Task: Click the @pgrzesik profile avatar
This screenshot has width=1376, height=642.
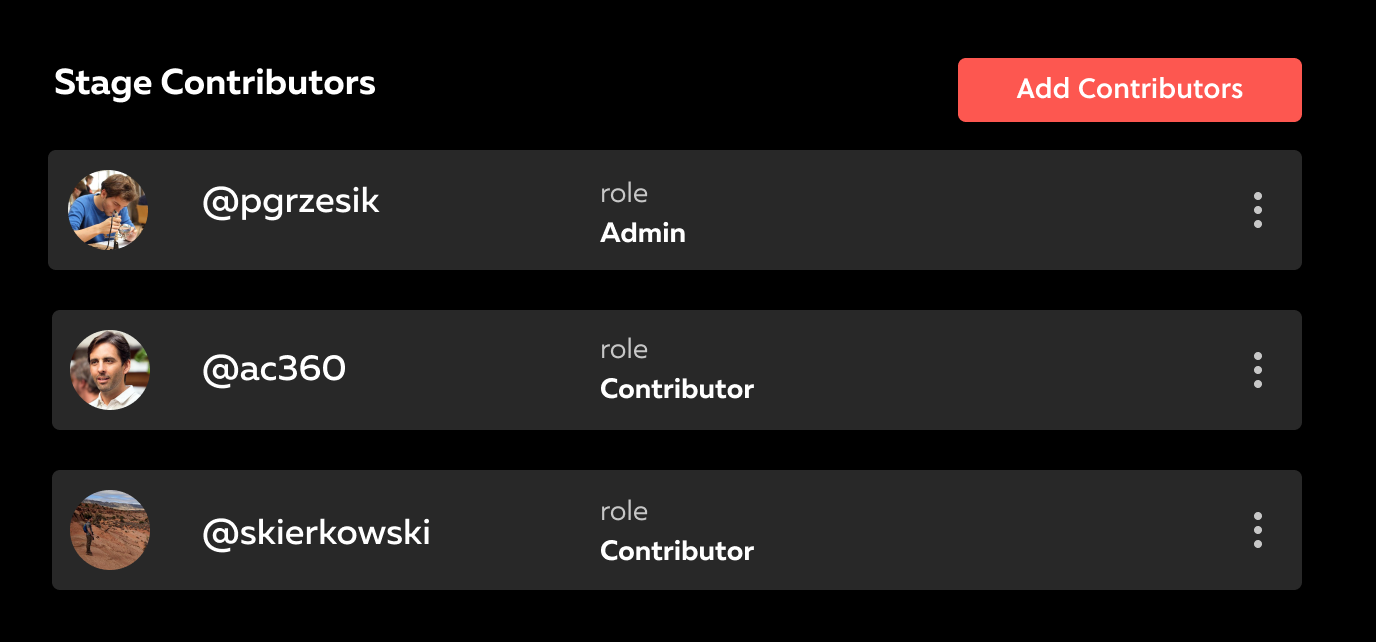Action: 108,210
